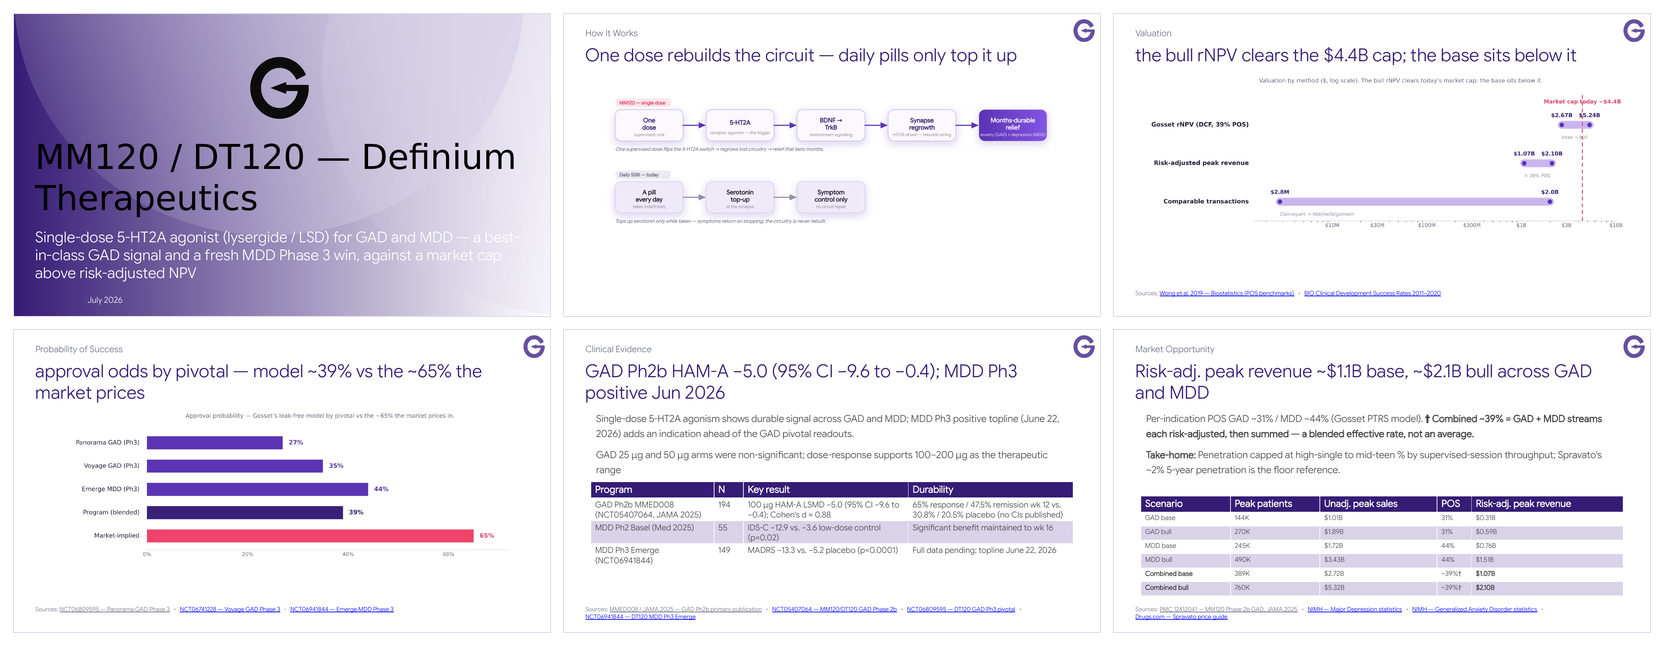Screen dimensions: 1664x646
Task: Open the NCT06941844 Emerge MDD Phase 3 link
Action: pos(342,609)
